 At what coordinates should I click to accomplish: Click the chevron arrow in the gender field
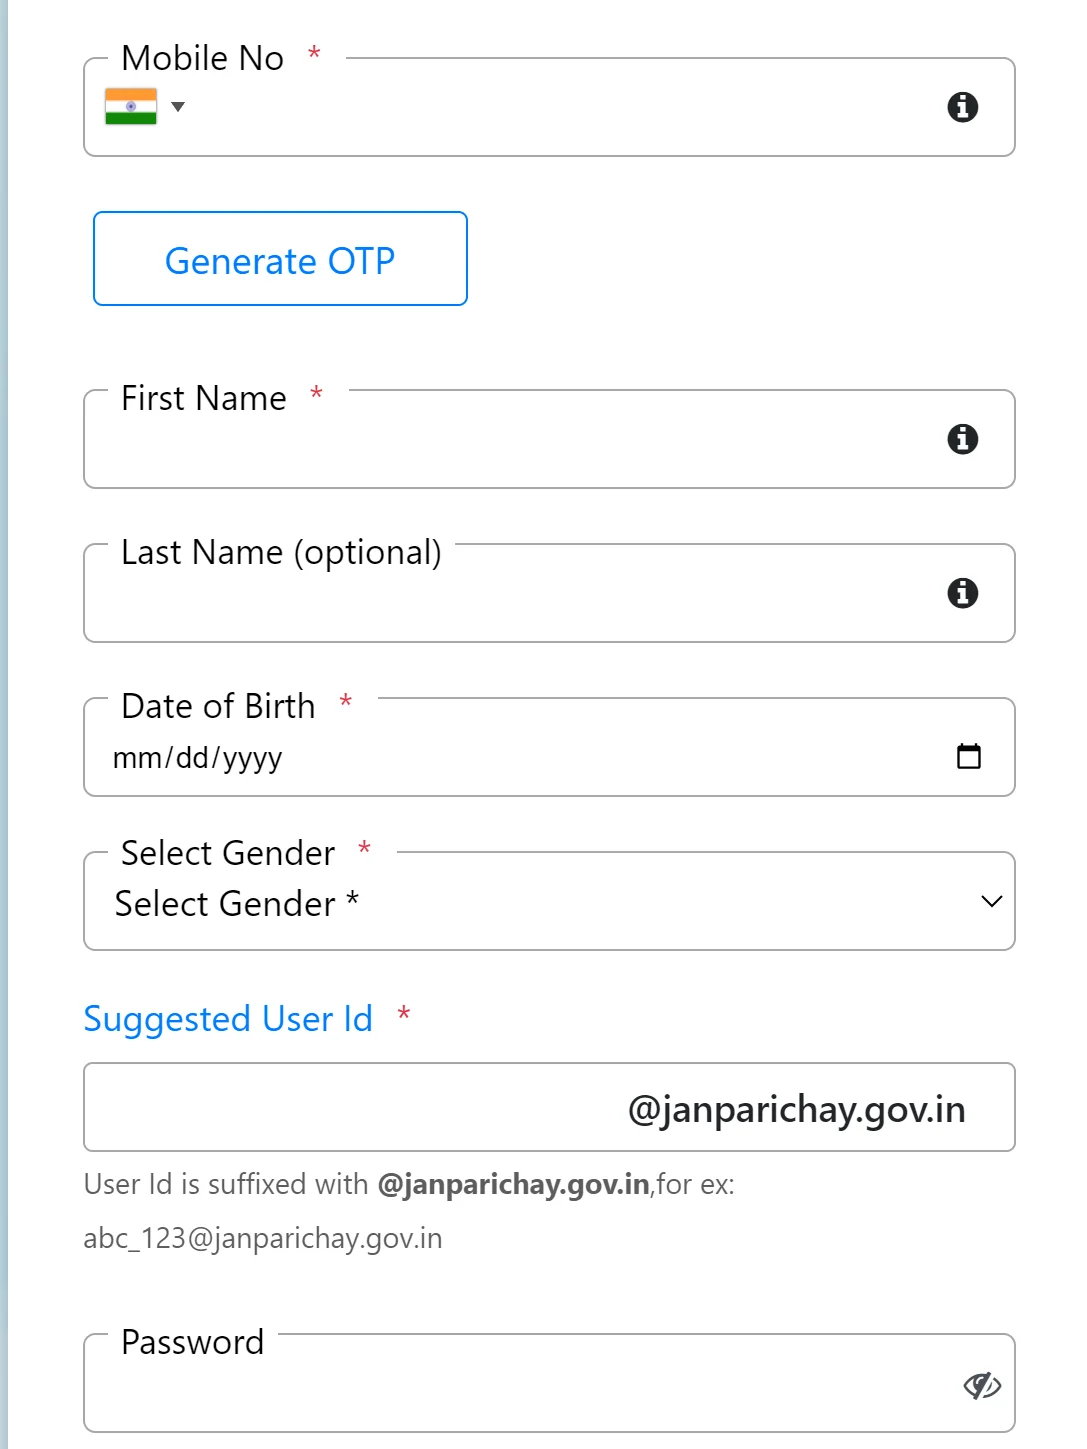tap(991, 902)
